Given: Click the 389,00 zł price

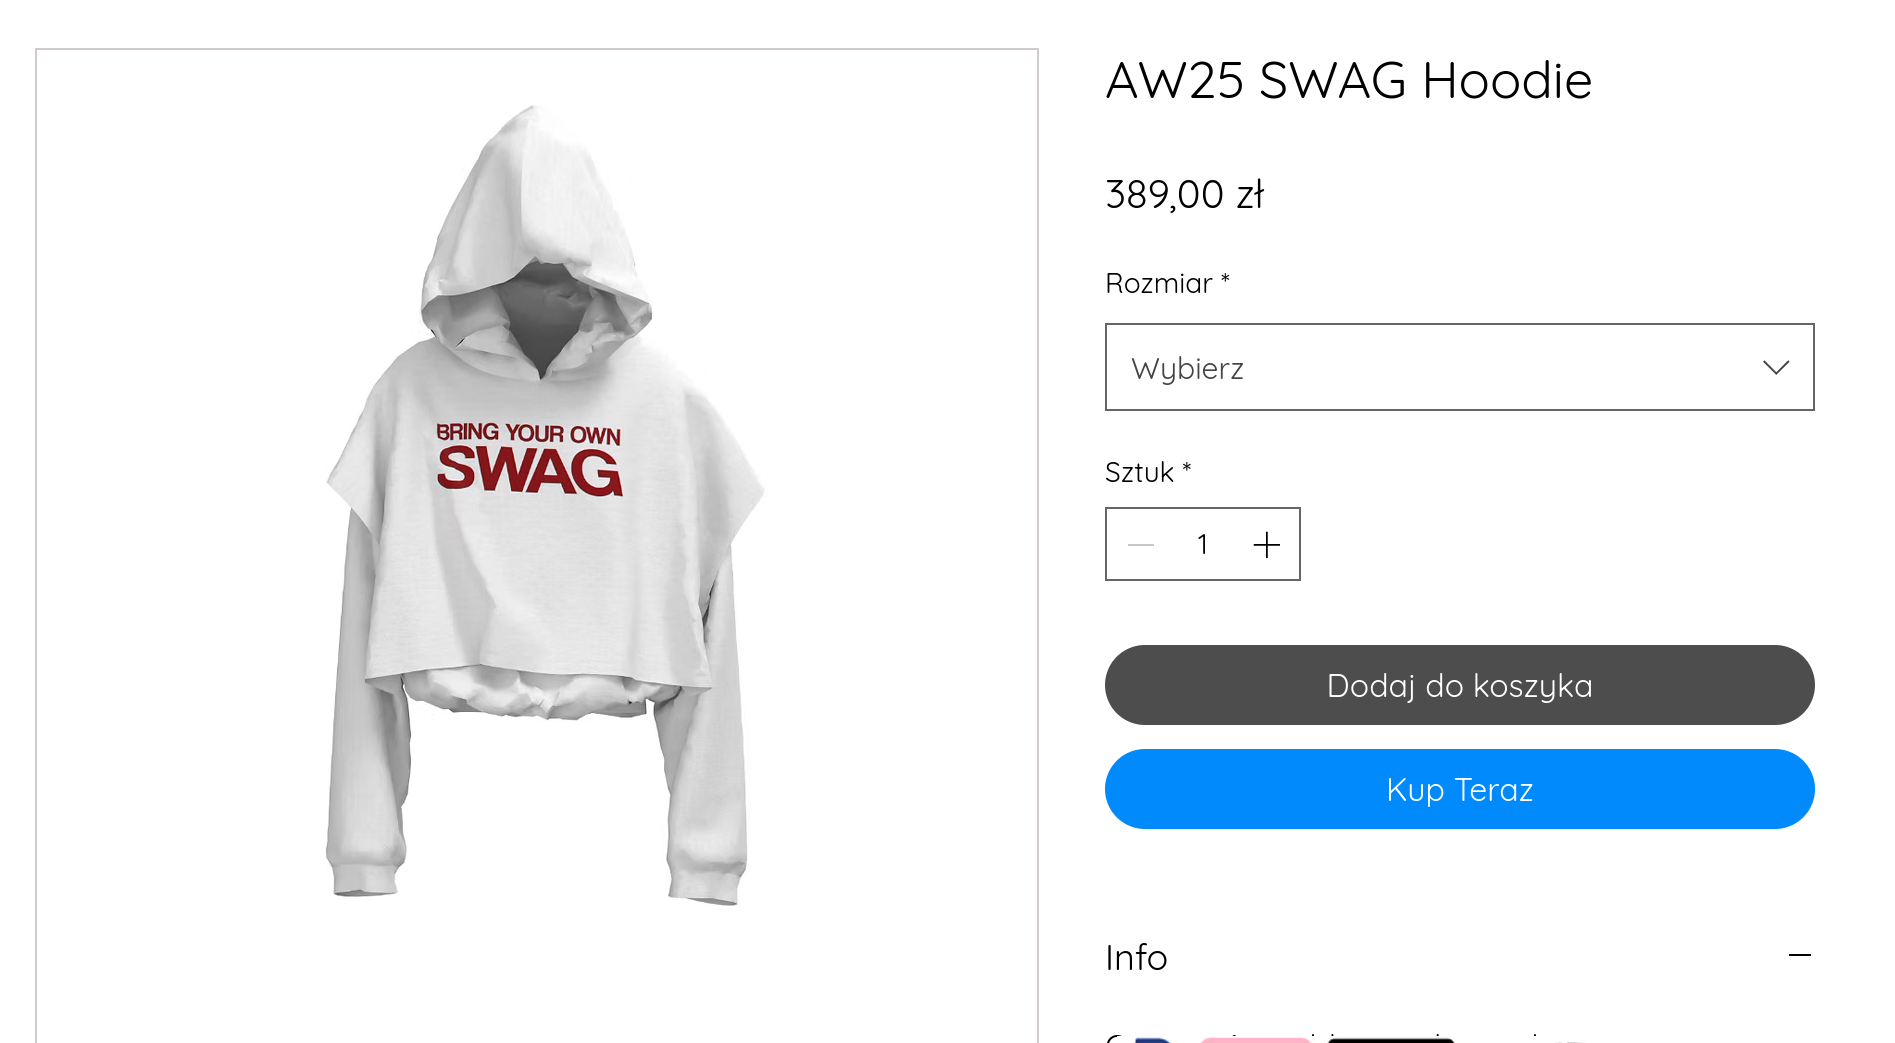Looking at the screenshot, I should point(1185,194).
